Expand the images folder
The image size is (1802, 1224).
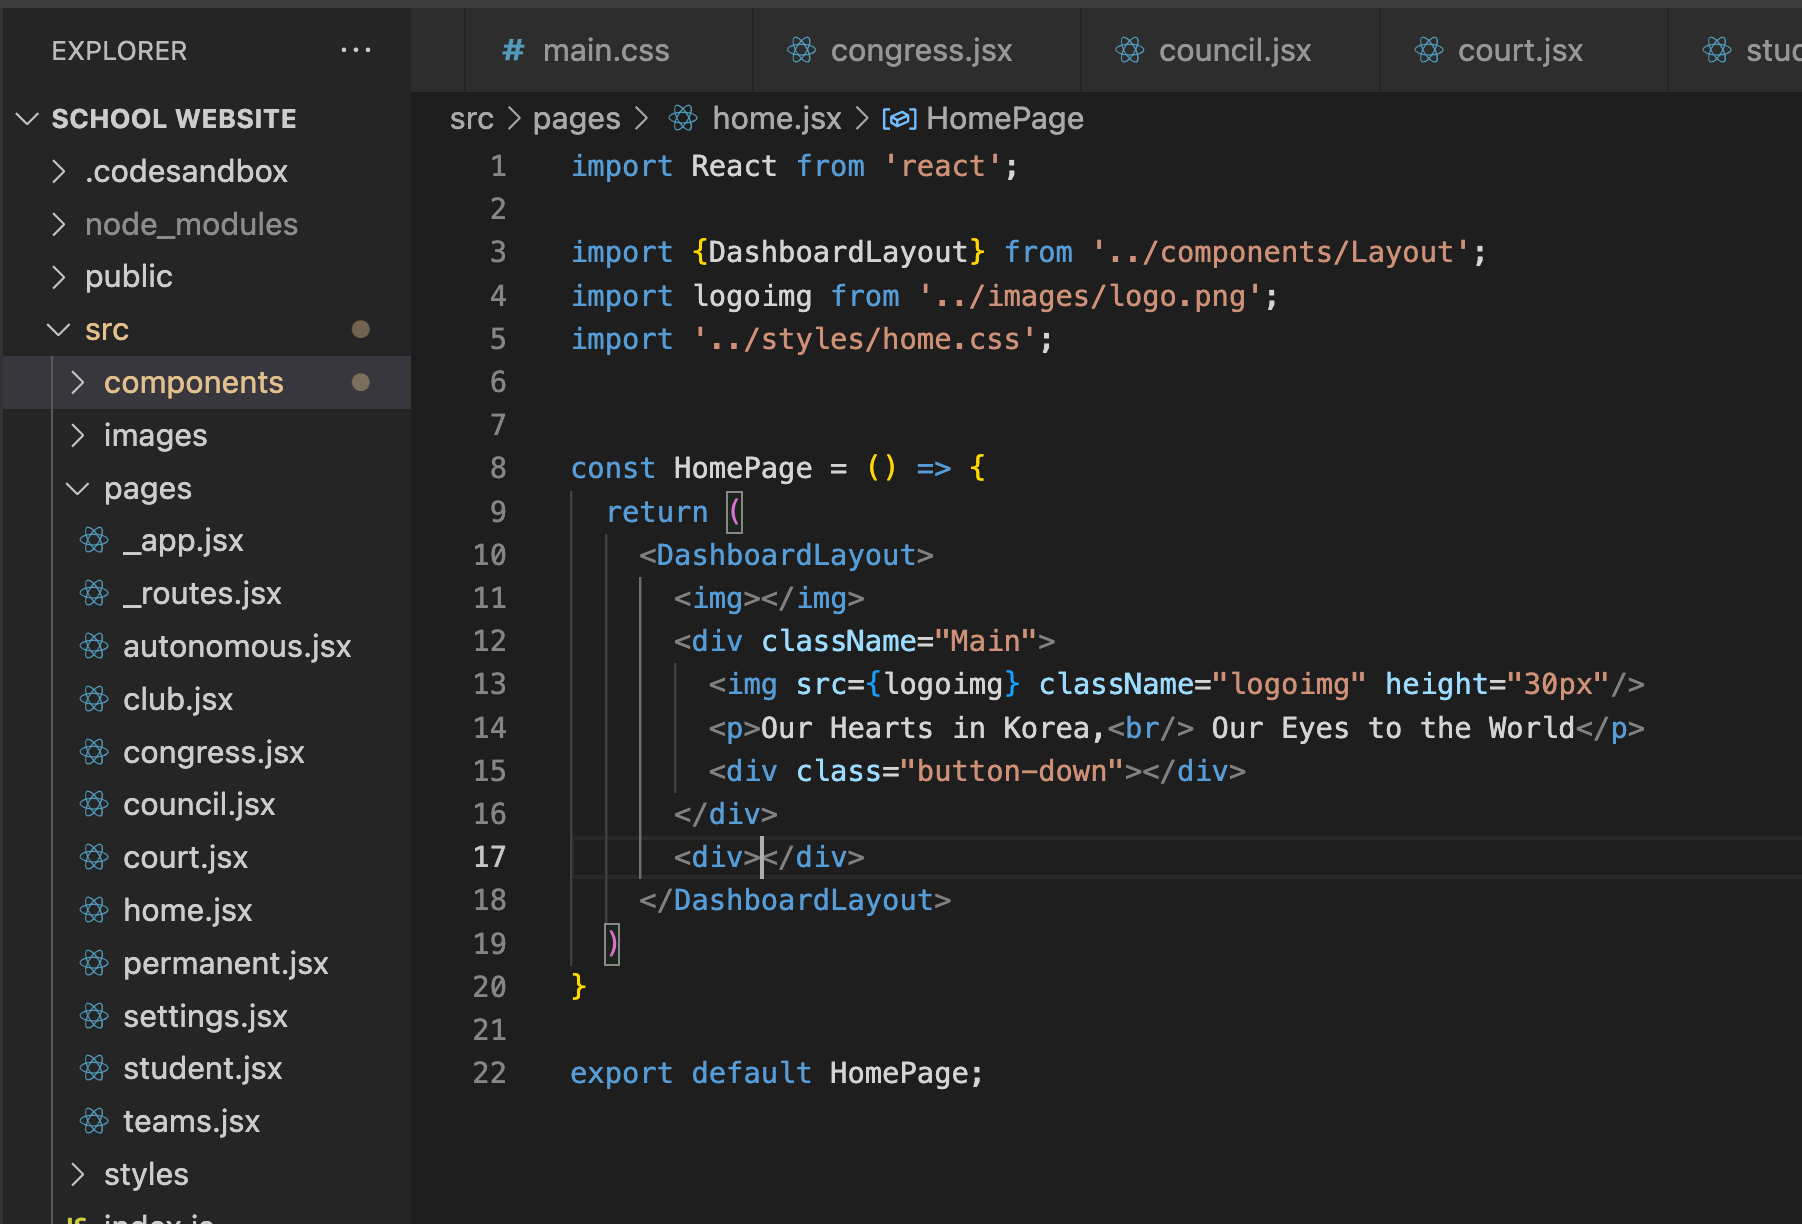click(x=78, y=435)
